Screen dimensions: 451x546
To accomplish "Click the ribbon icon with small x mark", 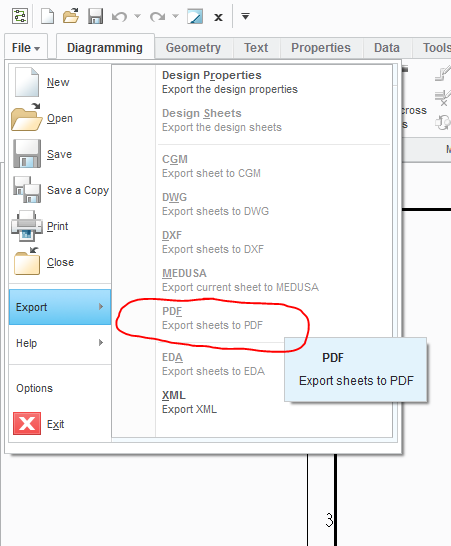I will click(x=443, y=98).
